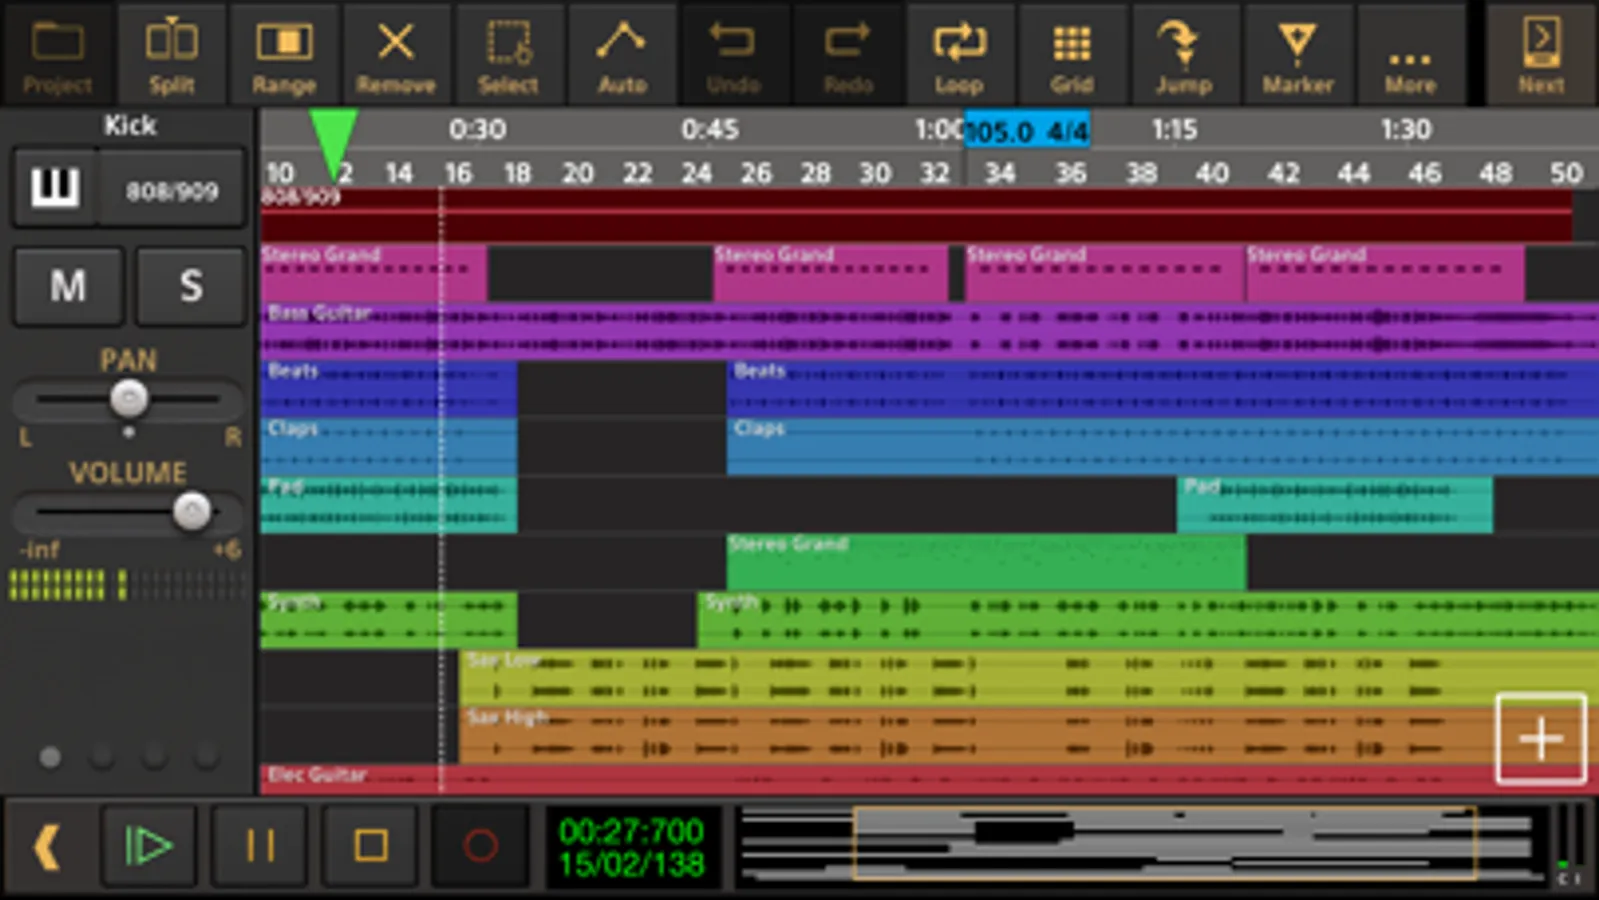Select the Split tool
This screenshot has width=1599, height=900.
(171, 55)
